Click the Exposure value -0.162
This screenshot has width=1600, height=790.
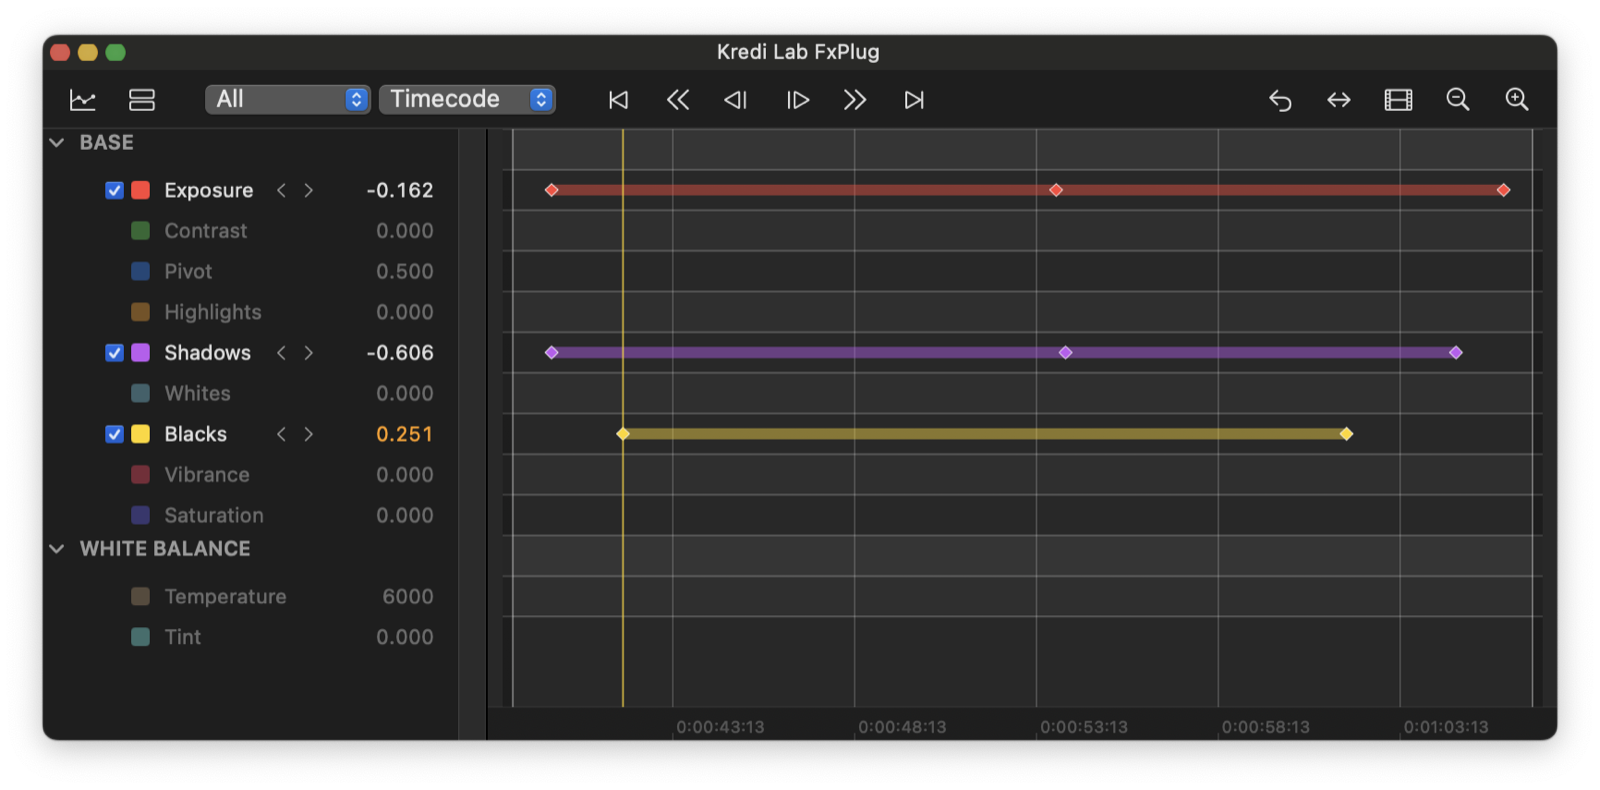[400, 190]
